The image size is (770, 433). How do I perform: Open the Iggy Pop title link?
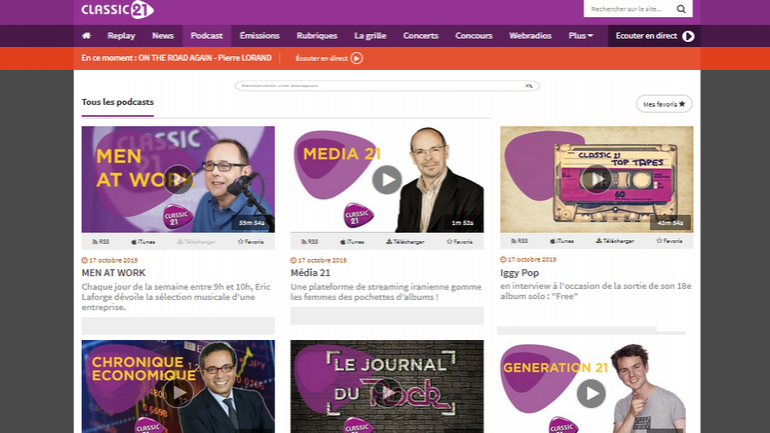pos(520,273)
